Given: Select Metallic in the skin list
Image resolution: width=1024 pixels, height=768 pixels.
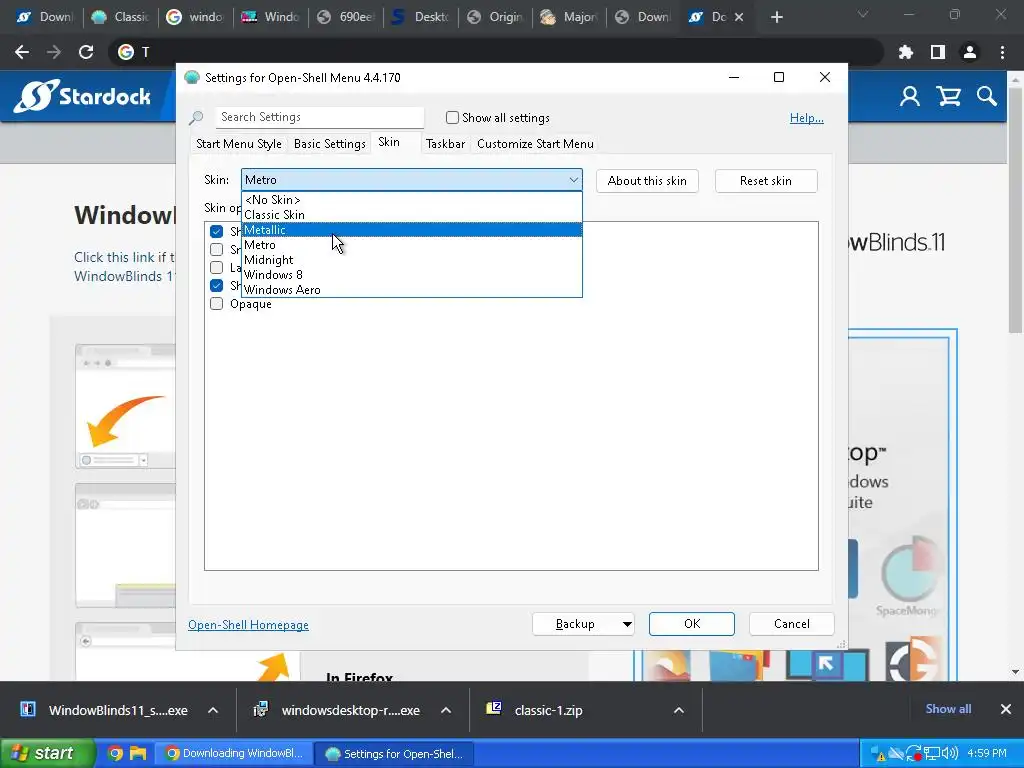Looking at the screenshot, I should [411, 230].
